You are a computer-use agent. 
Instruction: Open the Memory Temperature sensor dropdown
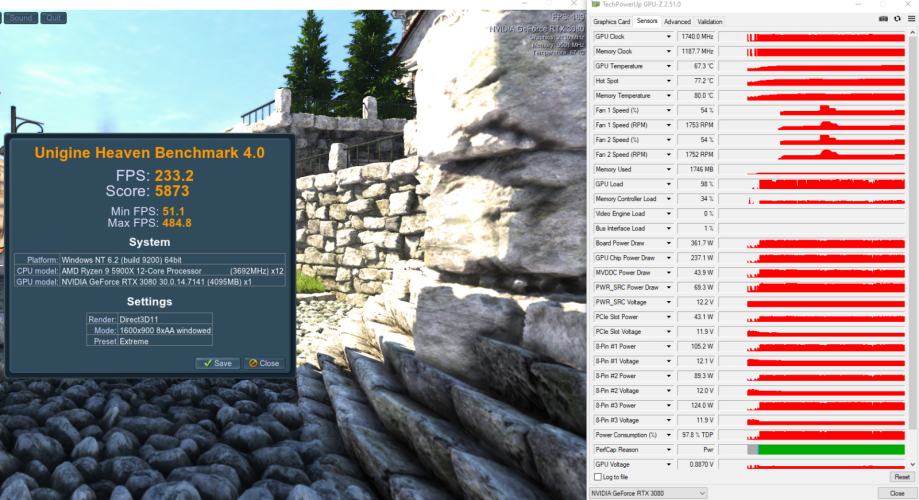[x=668, y=96]
